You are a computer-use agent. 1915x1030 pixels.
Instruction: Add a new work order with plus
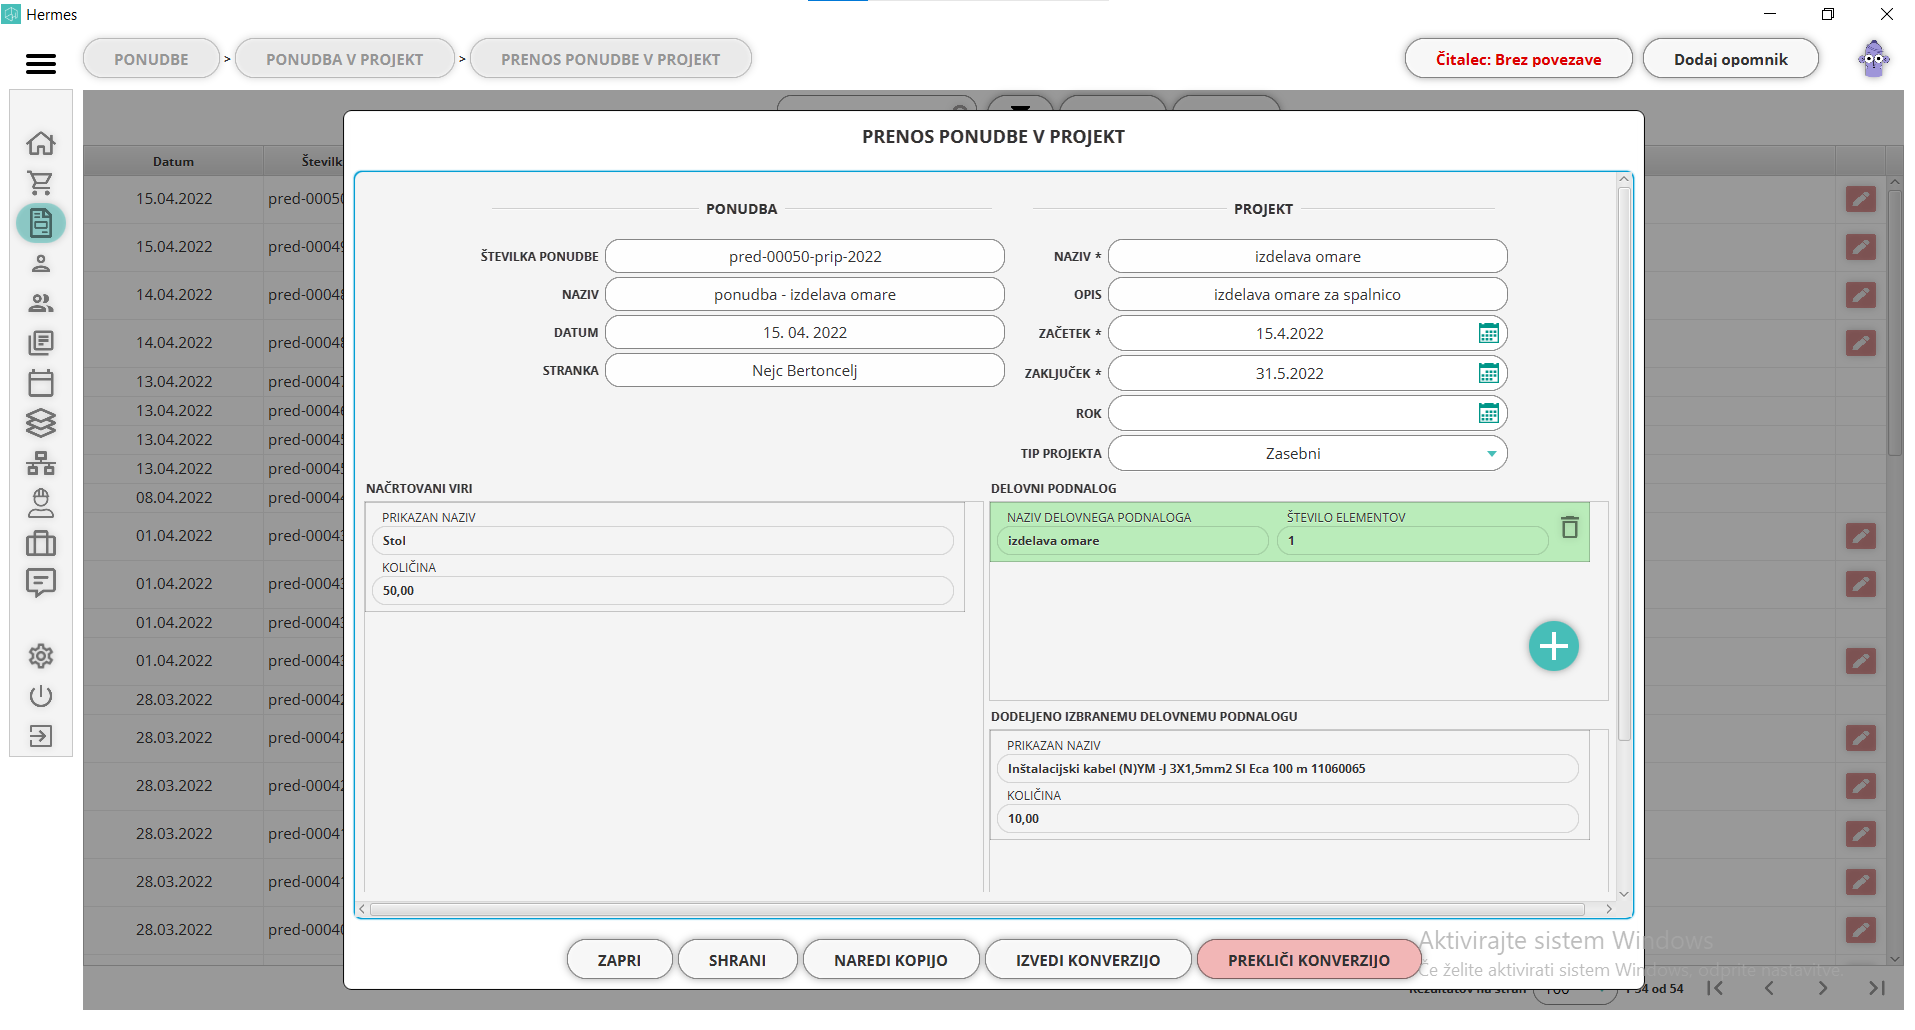1554,647
